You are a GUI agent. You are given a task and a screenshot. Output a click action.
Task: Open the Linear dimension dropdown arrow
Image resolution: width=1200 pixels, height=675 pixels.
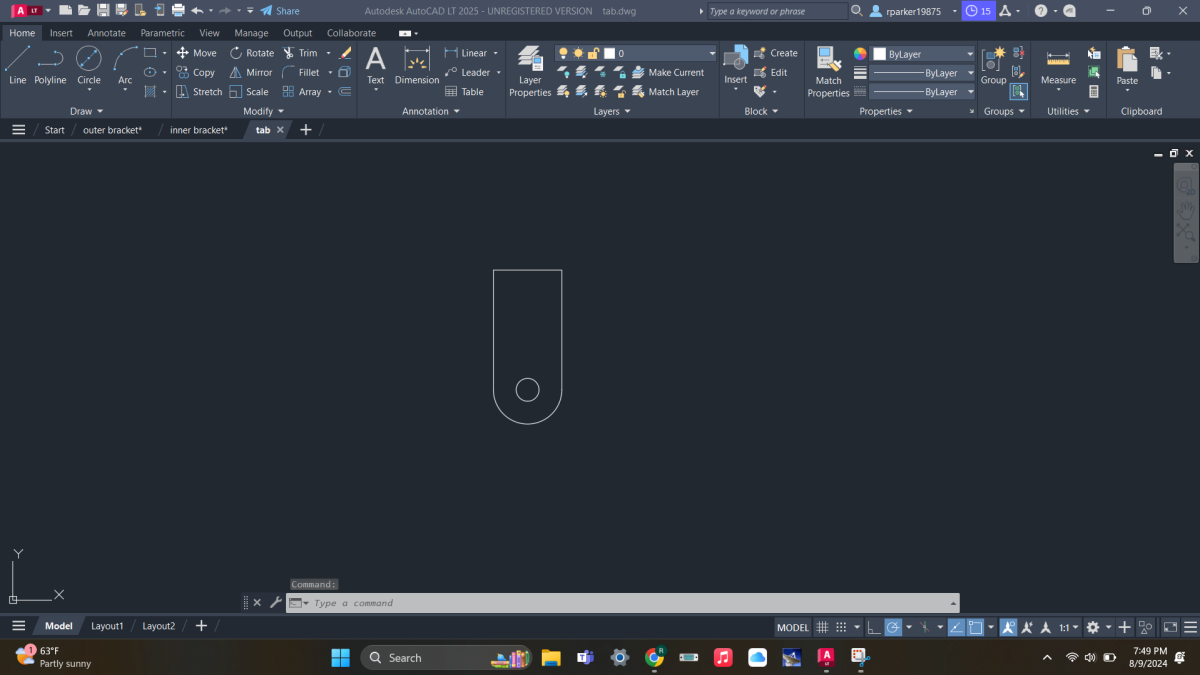[x=495, y=53]
